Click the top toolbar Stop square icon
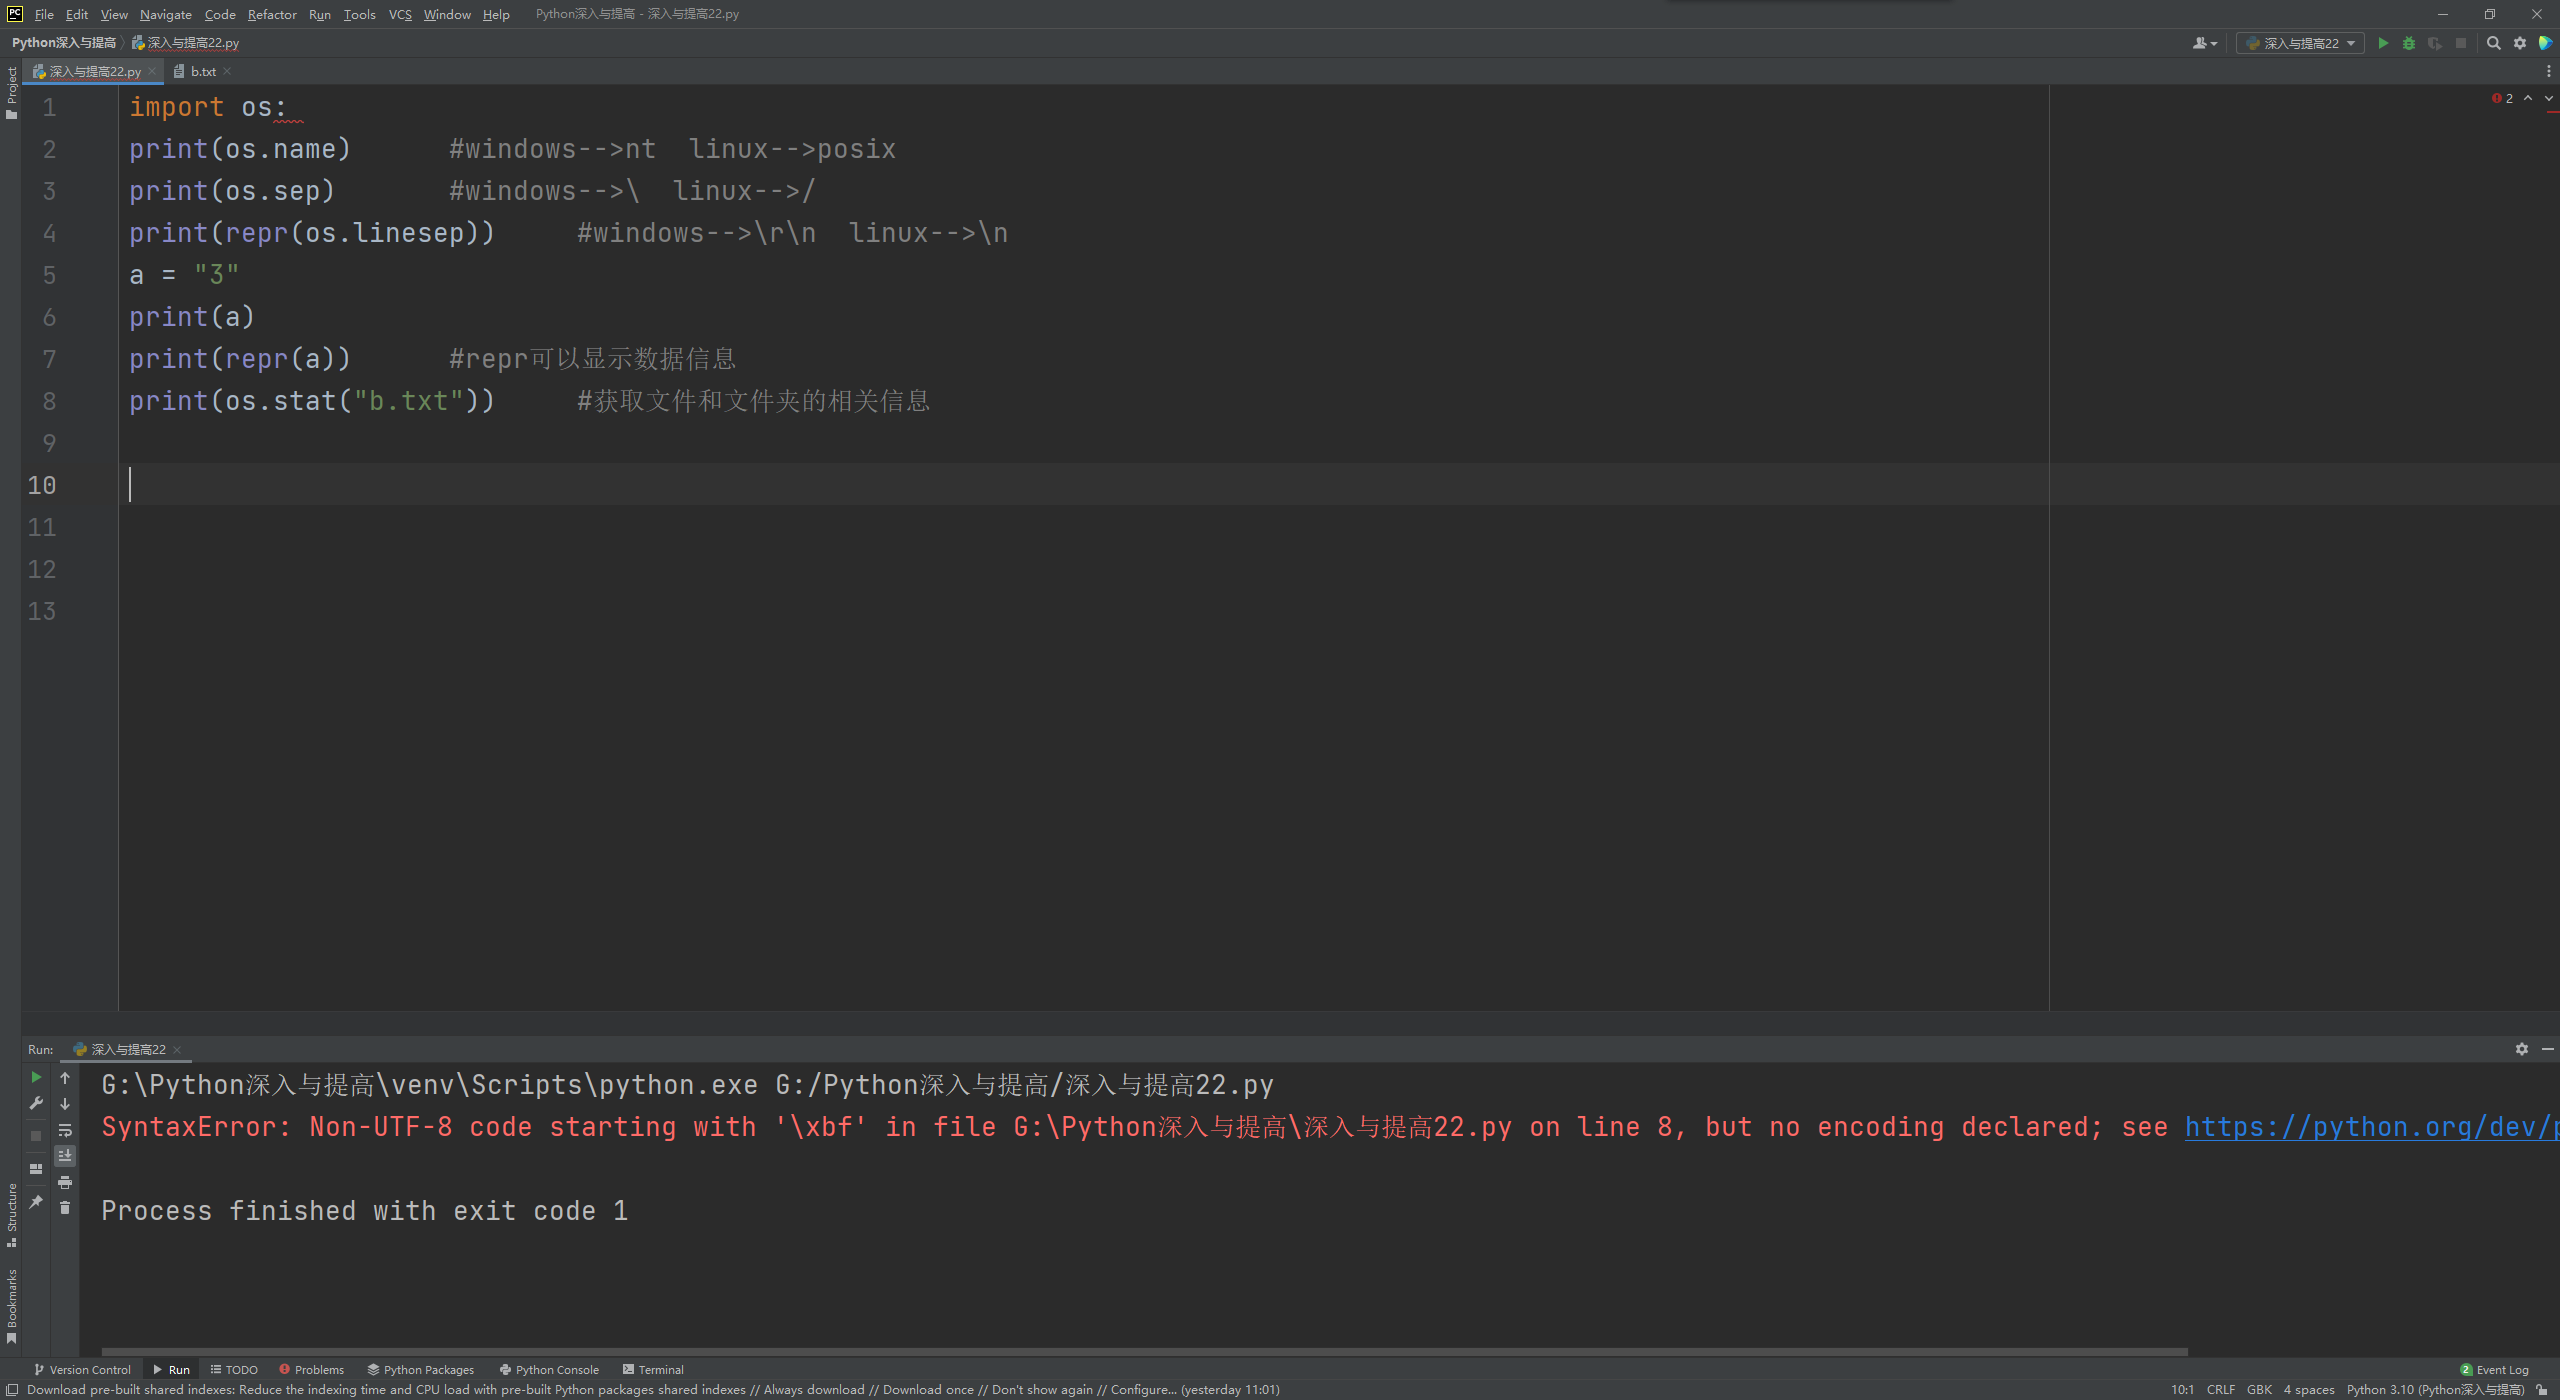This screenshot has width=2560, height=1400. (2461, 43)
